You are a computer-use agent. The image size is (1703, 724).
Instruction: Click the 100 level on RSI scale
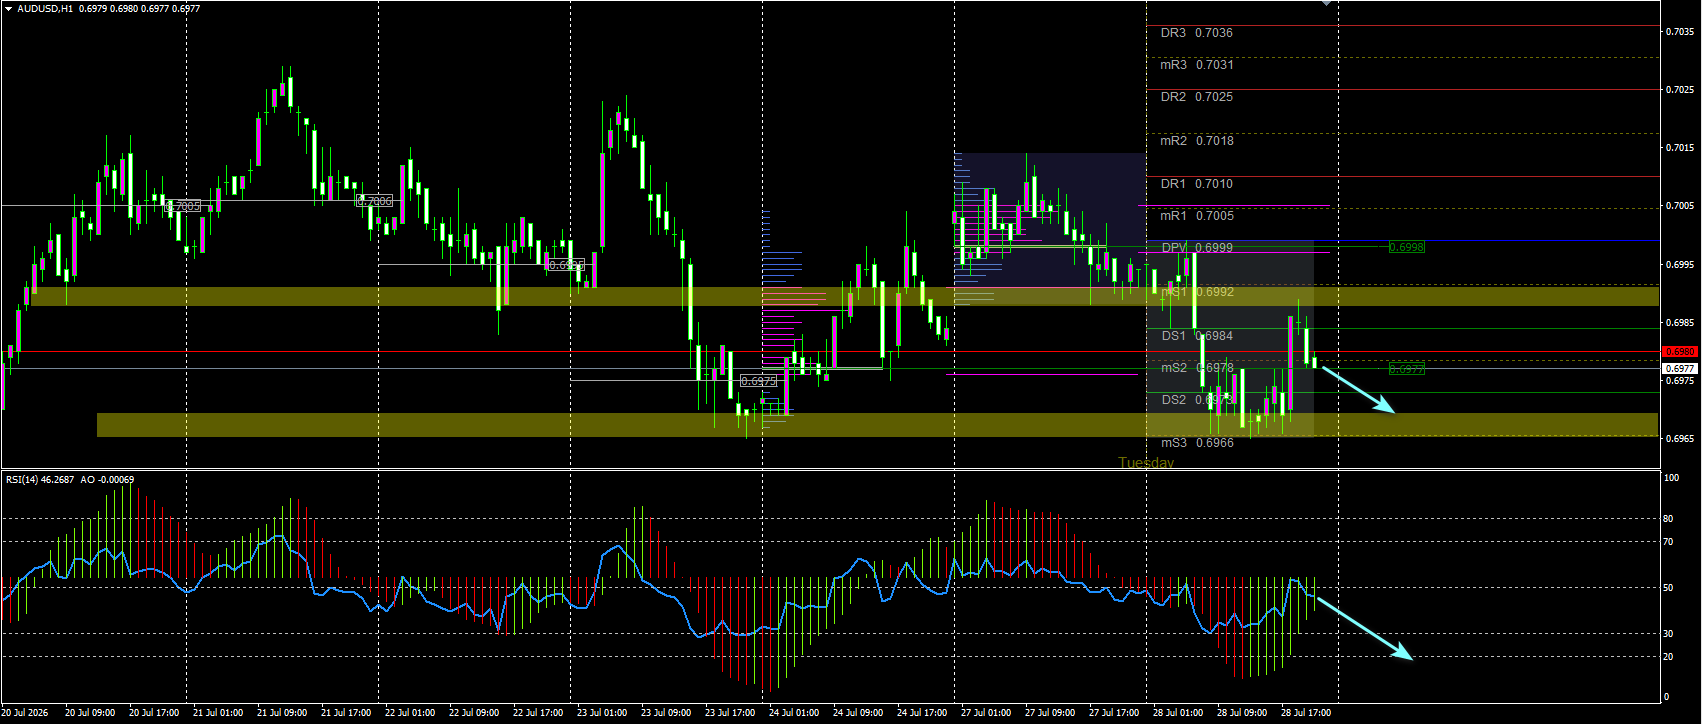click(1671, 478)
